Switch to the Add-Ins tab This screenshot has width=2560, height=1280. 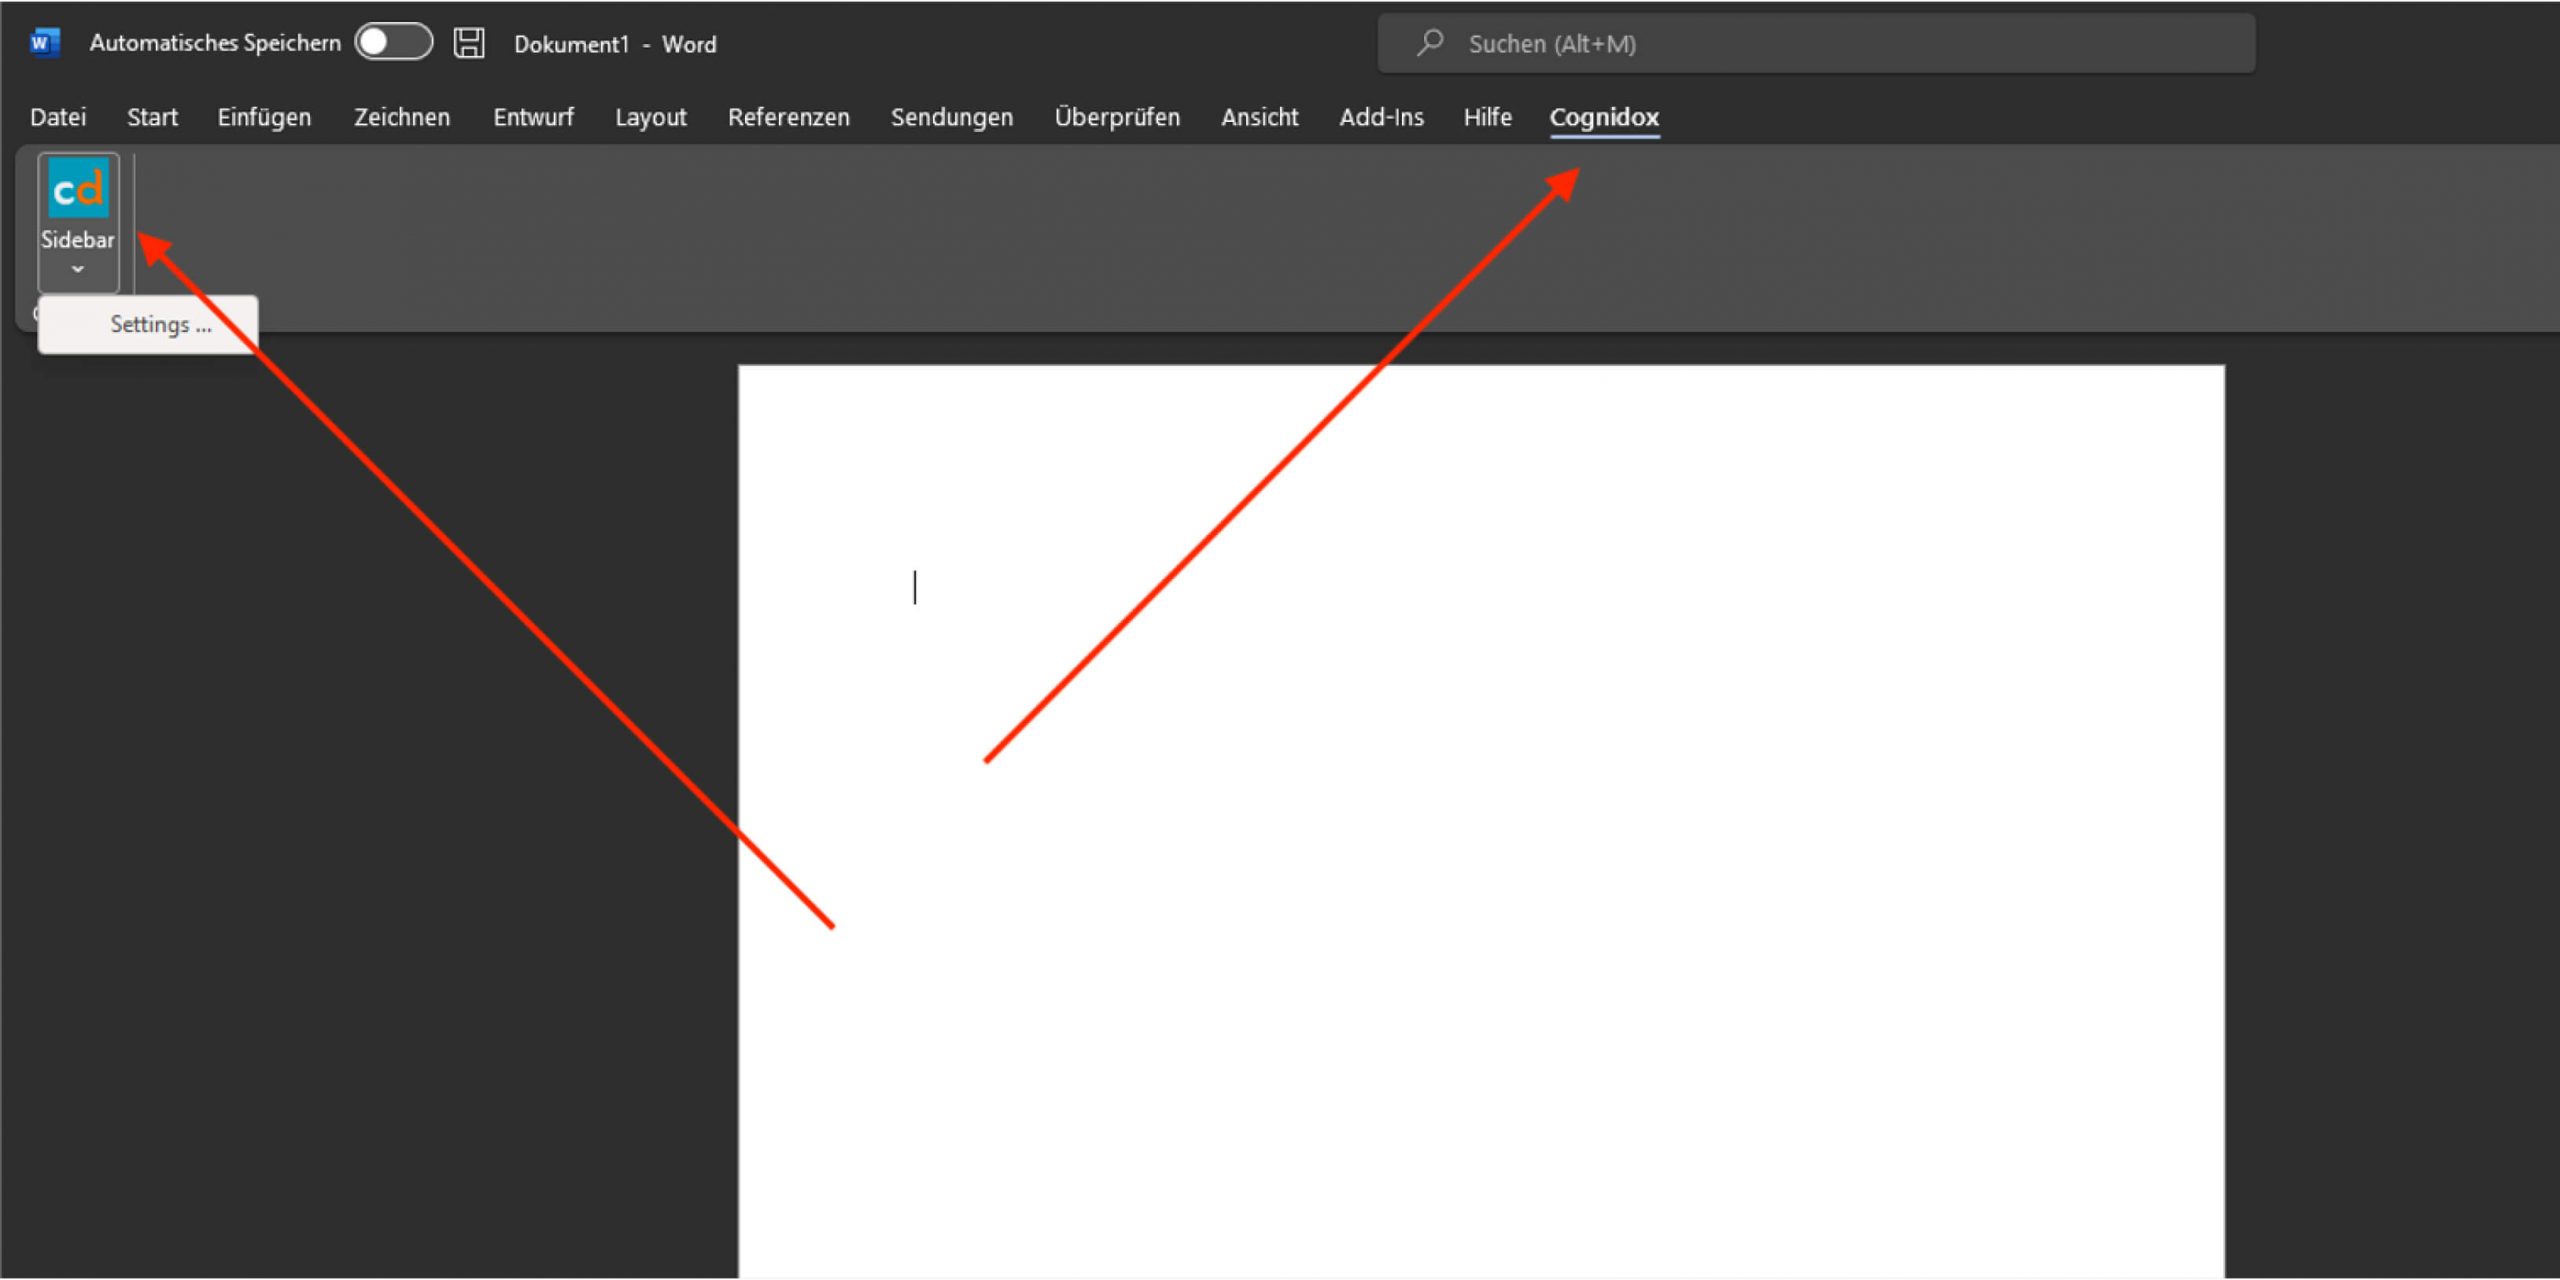pos(1381,117)
